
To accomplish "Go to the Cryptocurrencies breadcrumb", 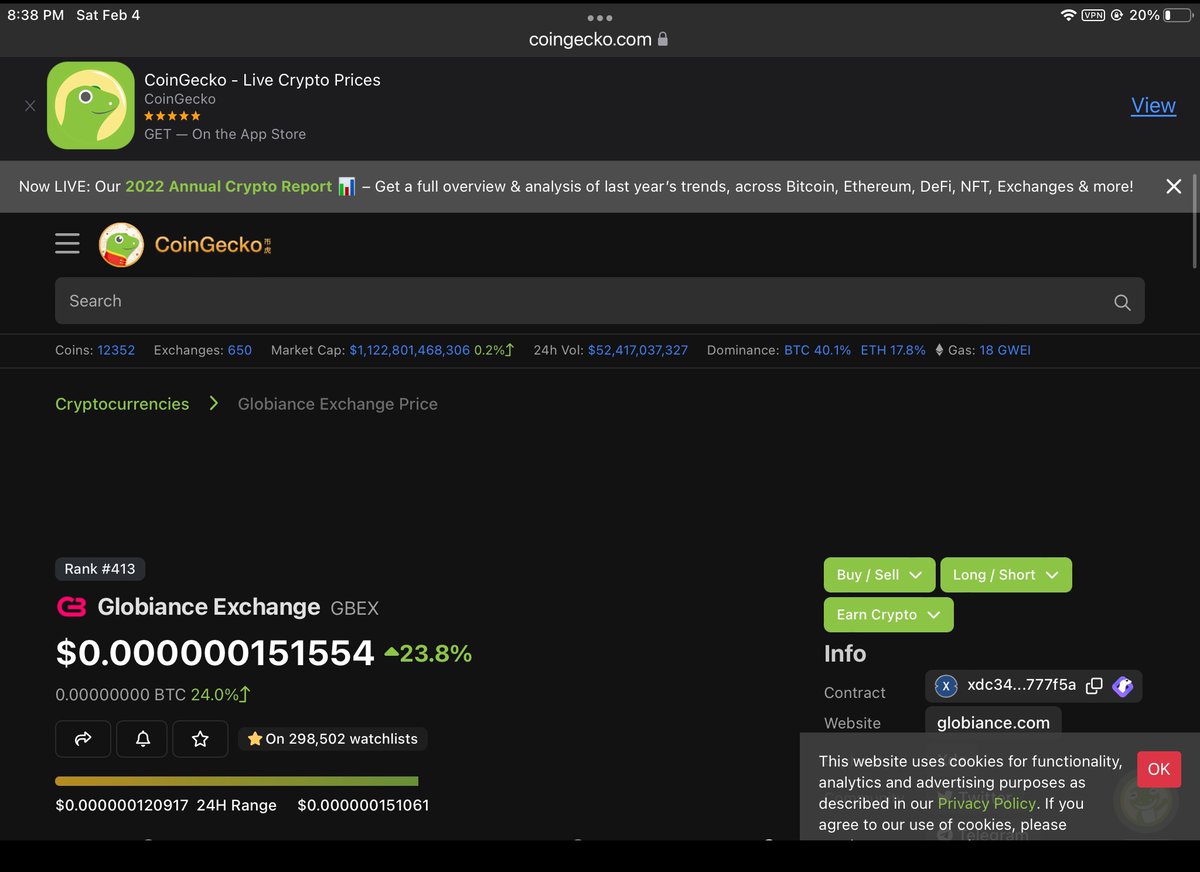I will click(122, 404).
